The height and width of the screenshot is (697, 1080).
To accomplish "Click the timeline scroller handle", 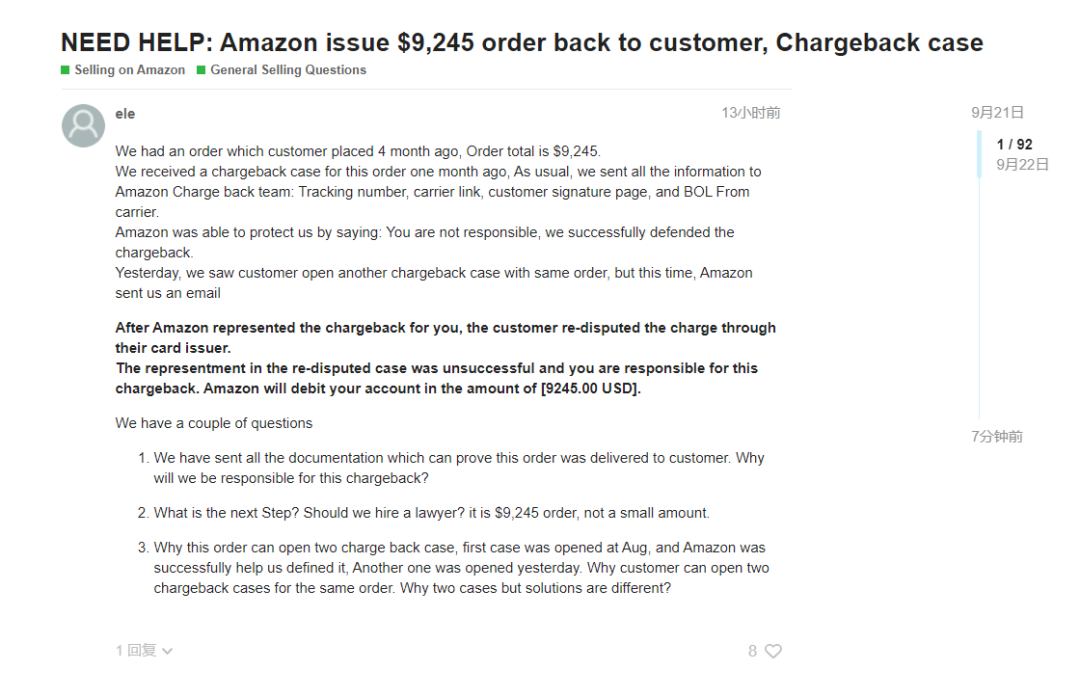I will tap(979, 154).
